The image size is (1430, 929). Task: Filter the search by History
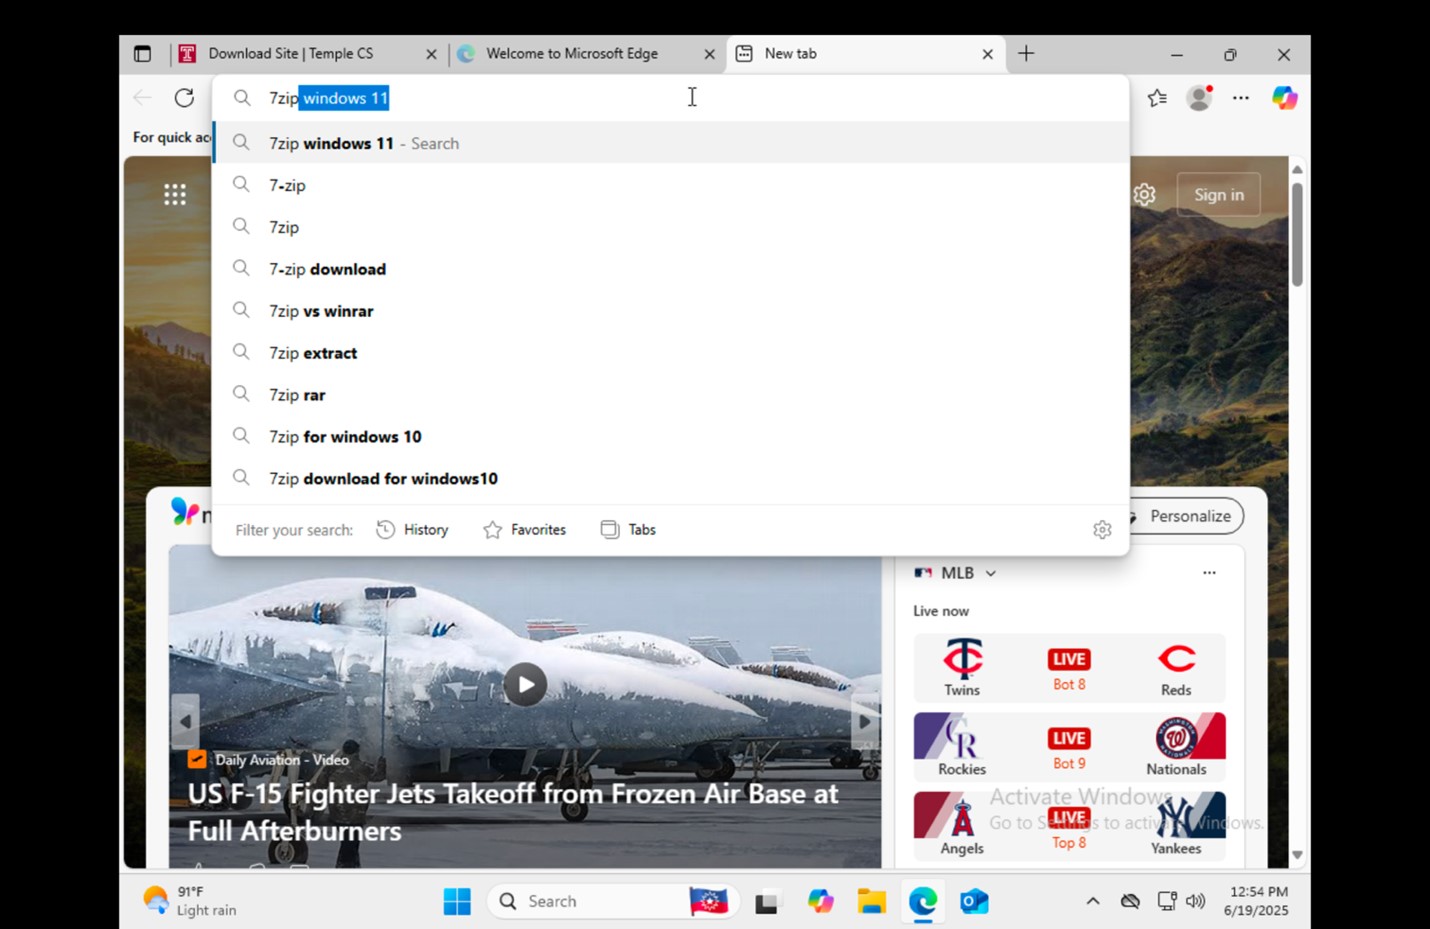tap(412, 530)
